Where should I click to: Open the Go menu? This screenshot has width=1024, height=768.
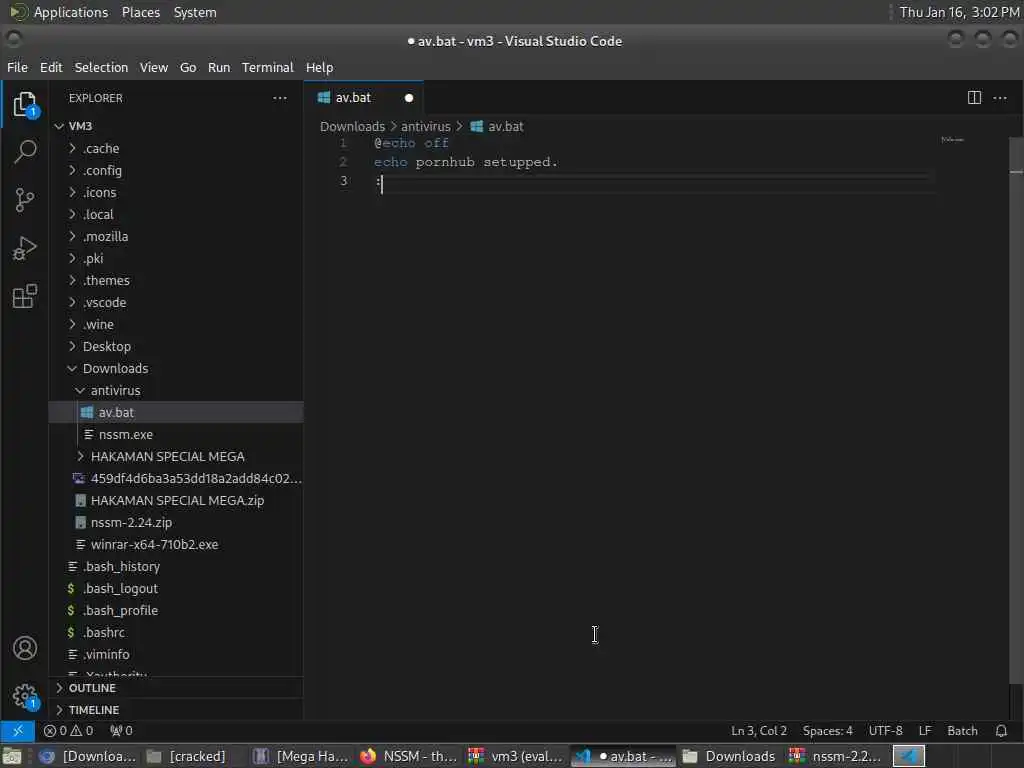point(188,67)
